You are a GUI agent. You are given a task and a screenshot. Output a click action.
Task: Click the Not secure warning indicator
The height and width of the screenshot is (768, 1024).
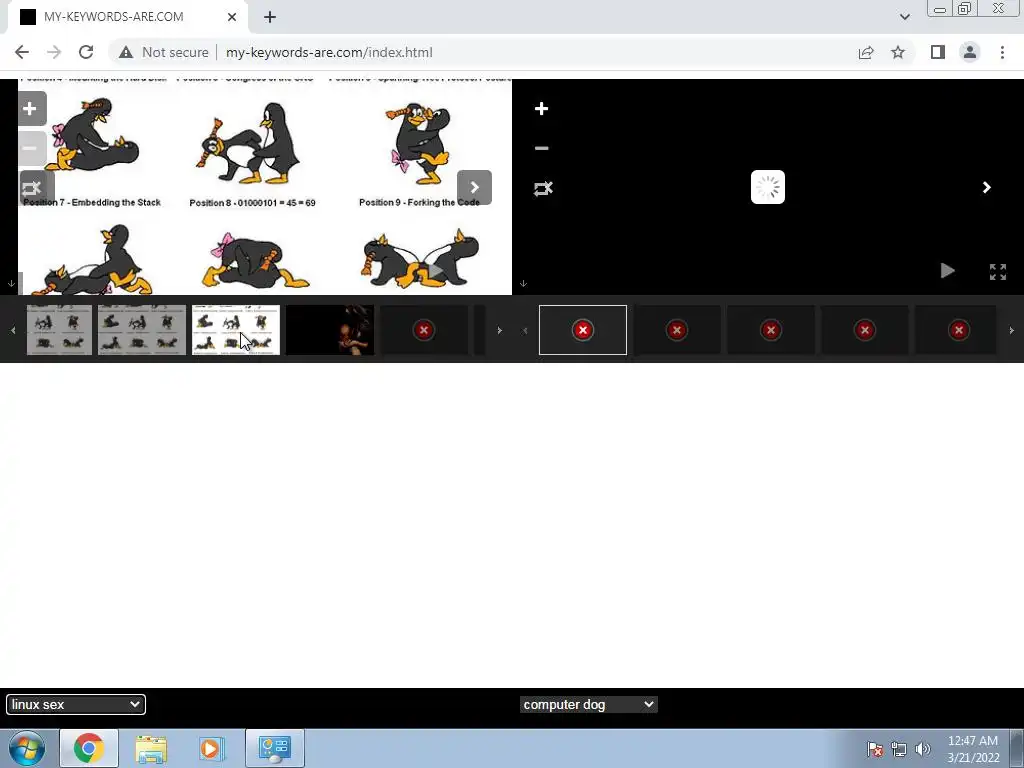(x=164, y=52)
